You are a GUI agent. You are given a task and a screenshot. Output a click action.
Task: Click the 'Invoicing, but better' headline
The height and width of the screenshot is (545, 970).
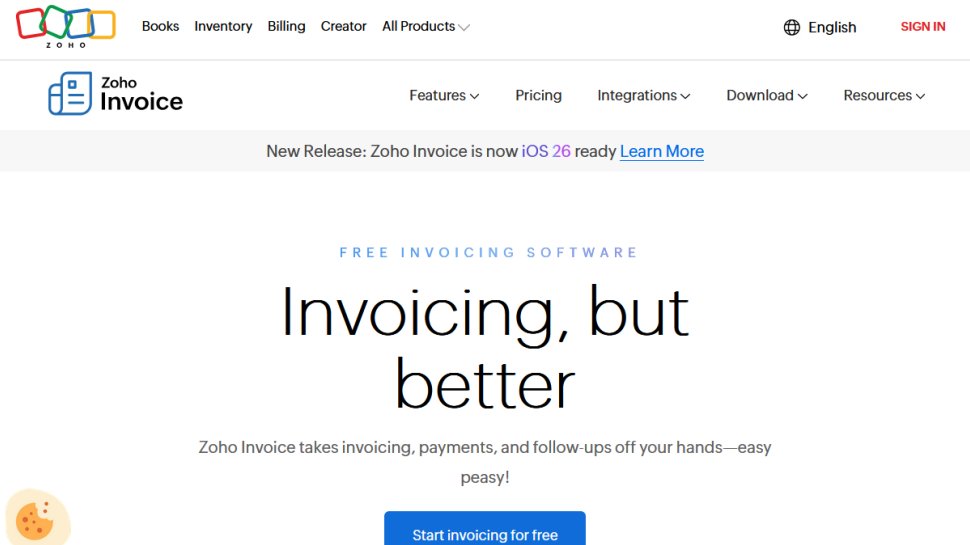tap(485, 348)
